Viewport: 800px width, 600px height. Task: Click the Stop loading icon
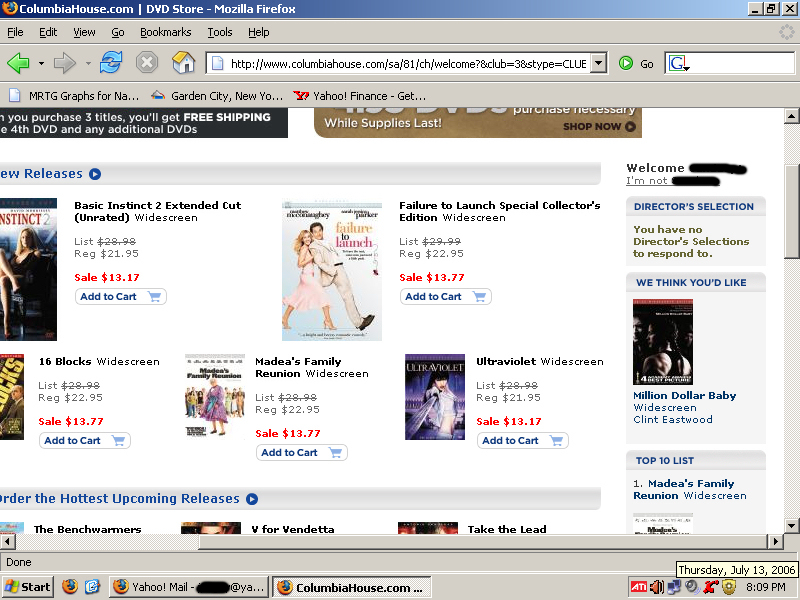[146, 63]
